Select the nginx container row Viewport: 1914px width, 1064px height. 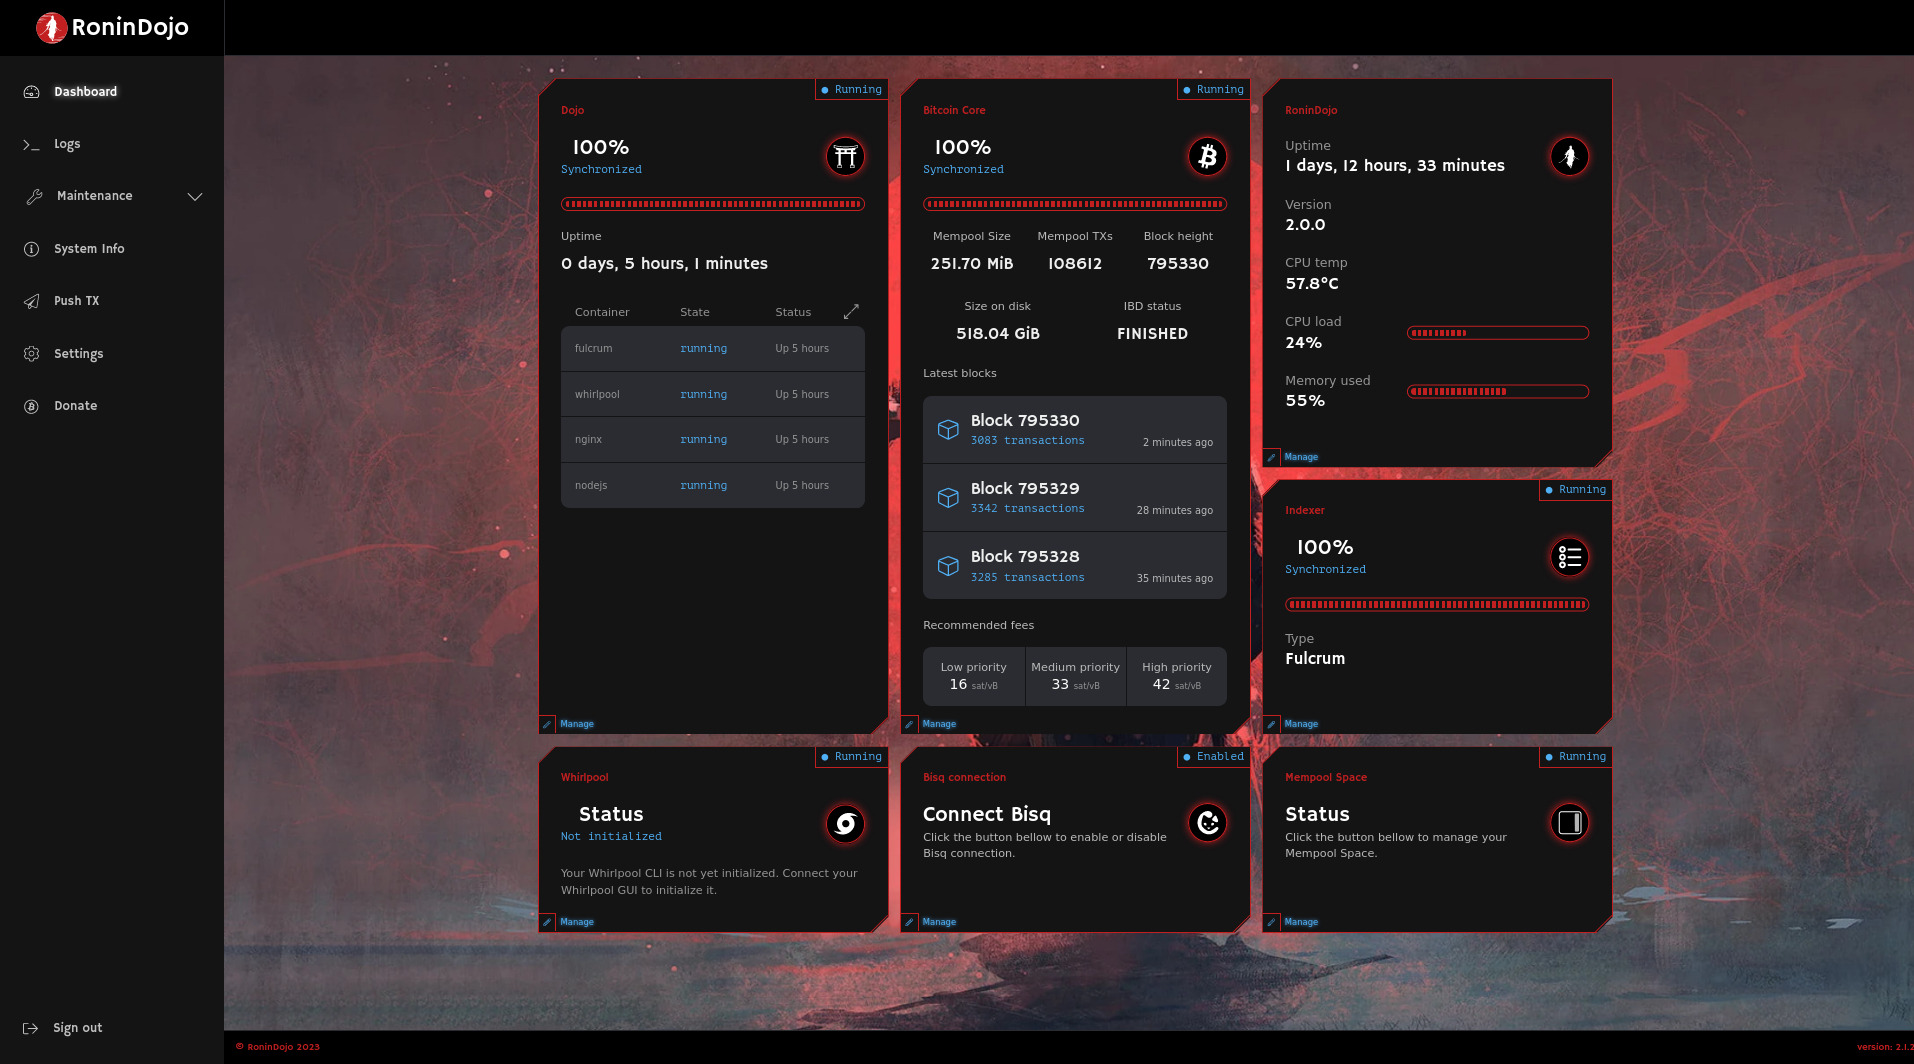(713, 440)
